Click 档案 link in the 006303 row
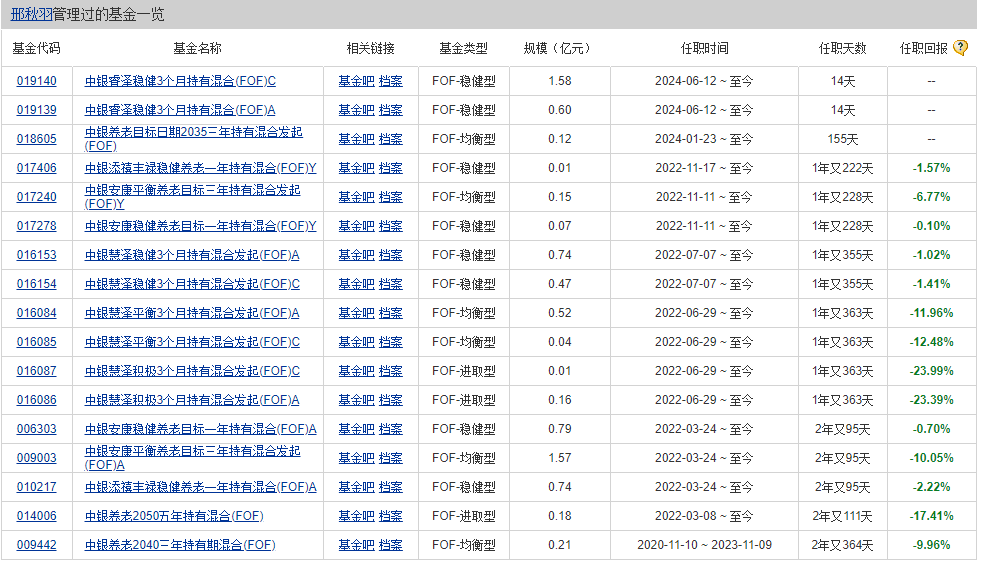Viewport: 982px width, 565px height. (x=391, y=429)
